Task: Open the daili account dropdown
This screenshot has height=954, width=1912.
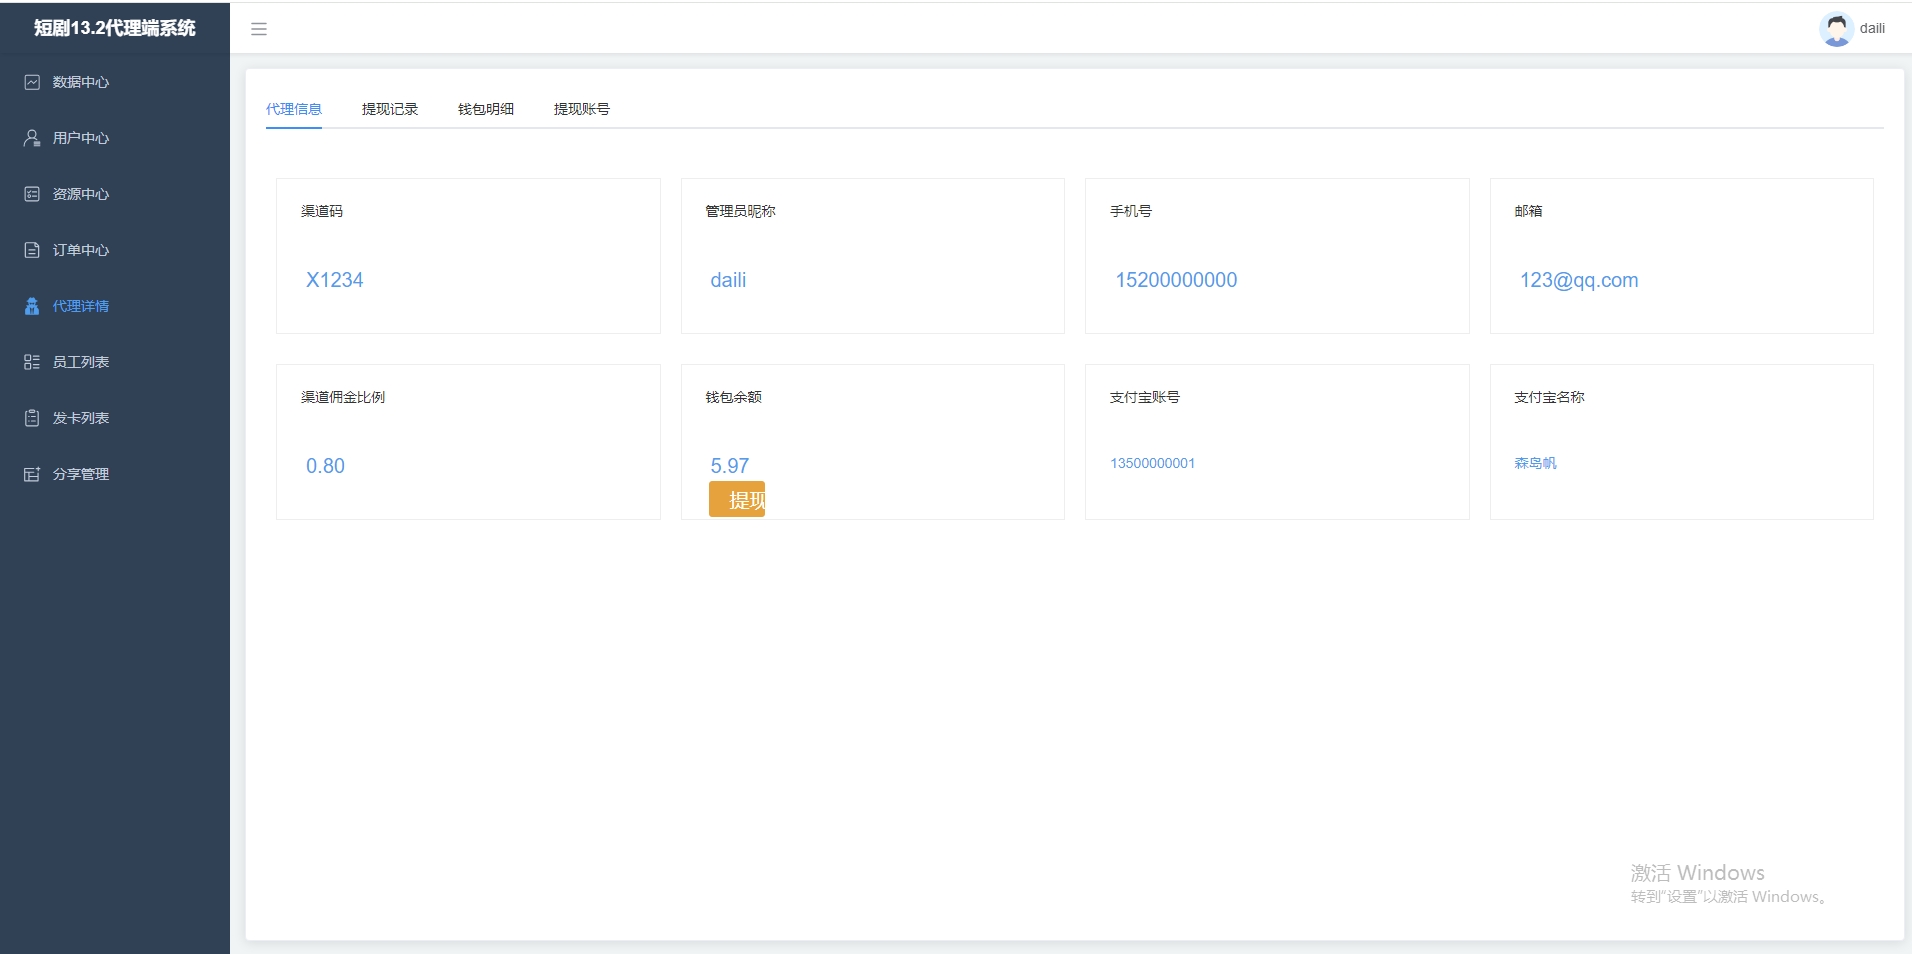Action: tap(1853, 29)
